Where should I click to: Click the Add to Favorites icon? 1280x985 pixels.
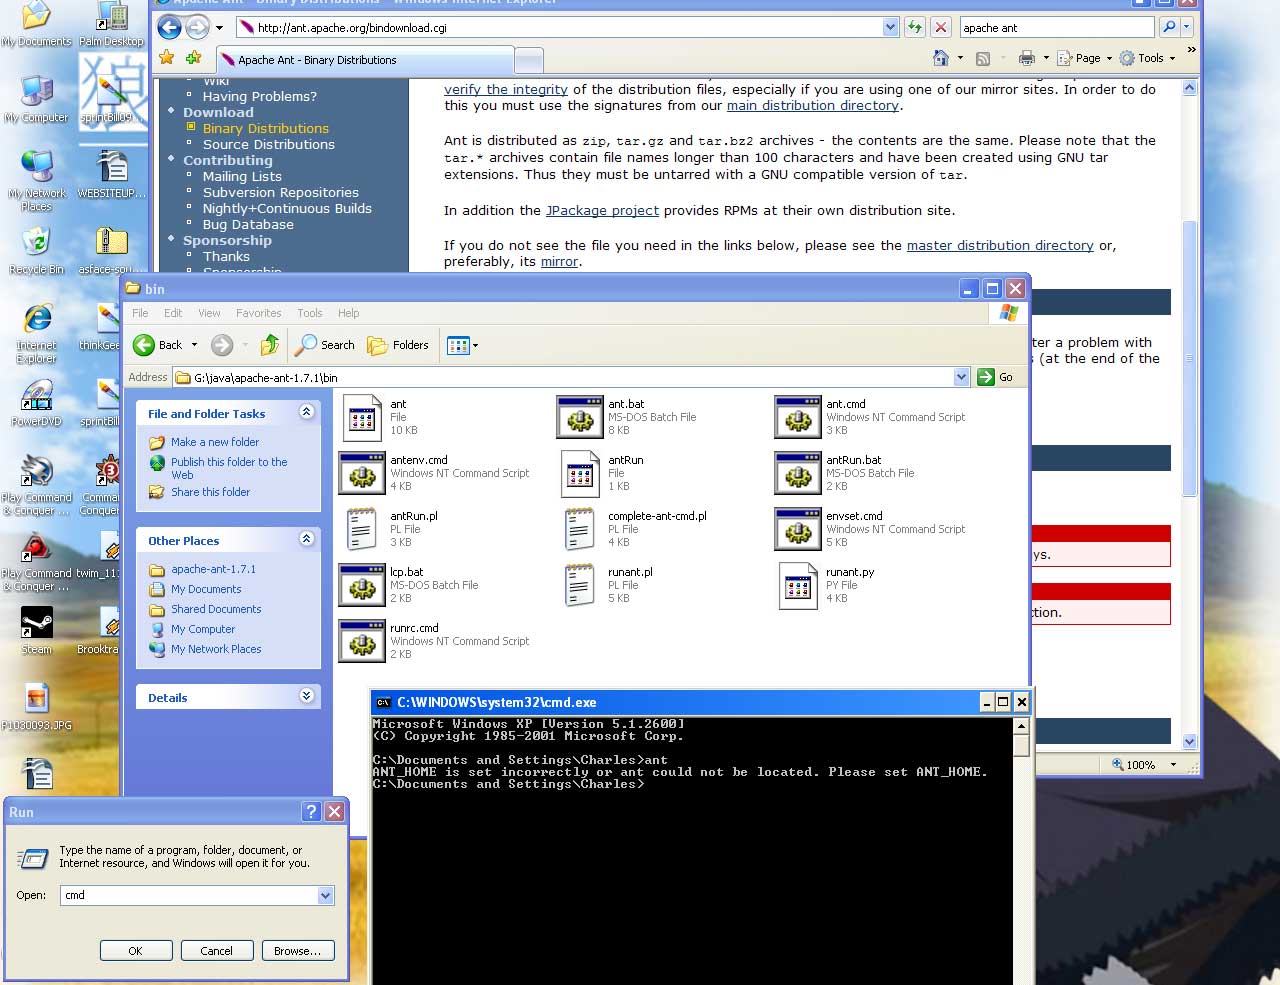point(193,58)
